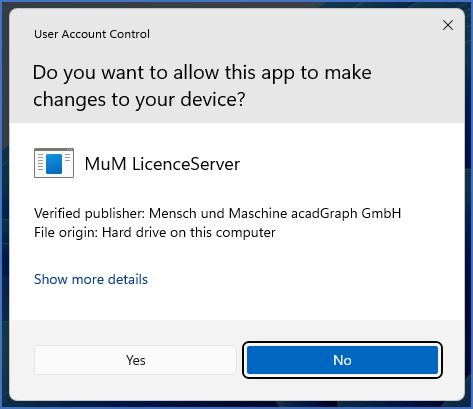The width and height of the screenshot is (473, 409).
Task: Click the "Do you want to allow" heading
Action: pyautogui.click(x=202, y=86)
